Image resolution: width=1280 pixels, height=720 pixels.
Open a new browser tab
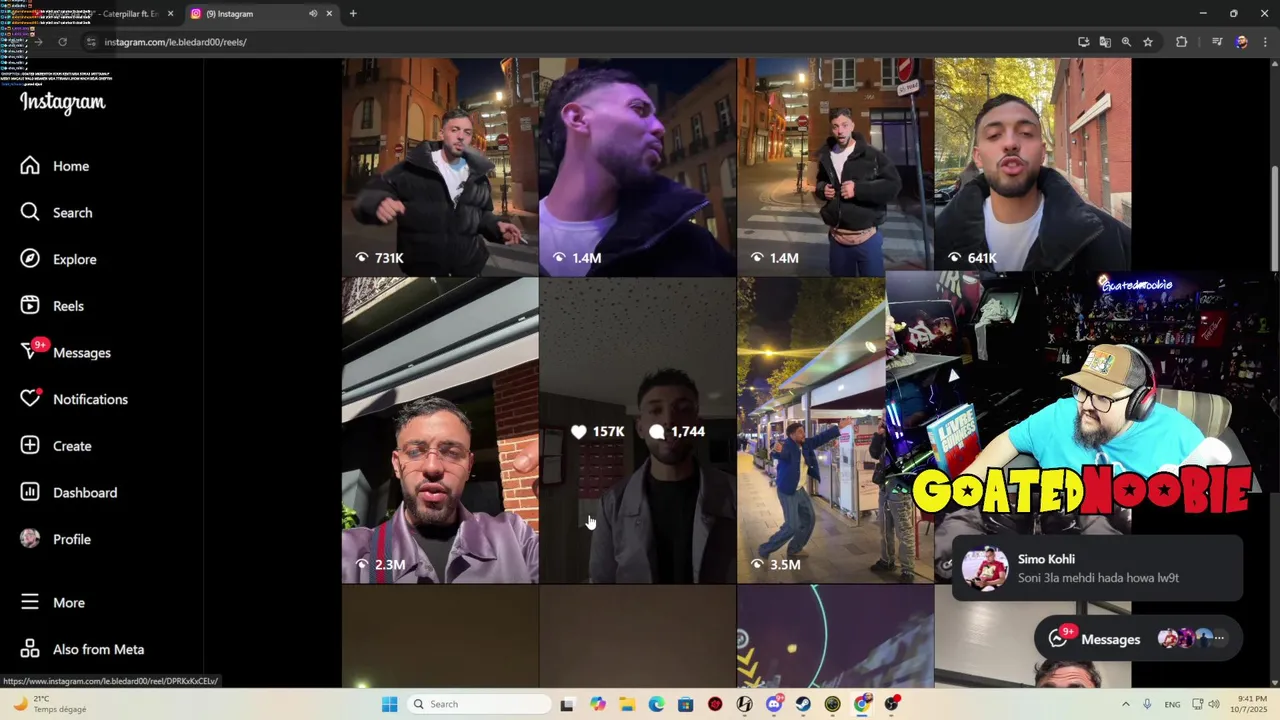tap(353, 14)
